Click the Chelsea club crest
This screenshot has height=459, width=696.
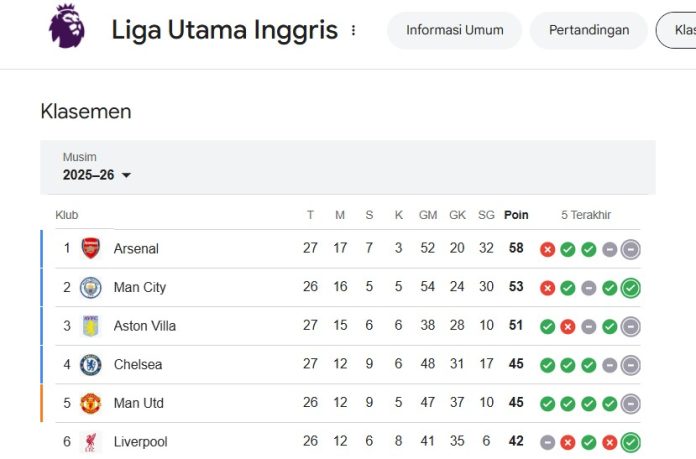[91, 365]
